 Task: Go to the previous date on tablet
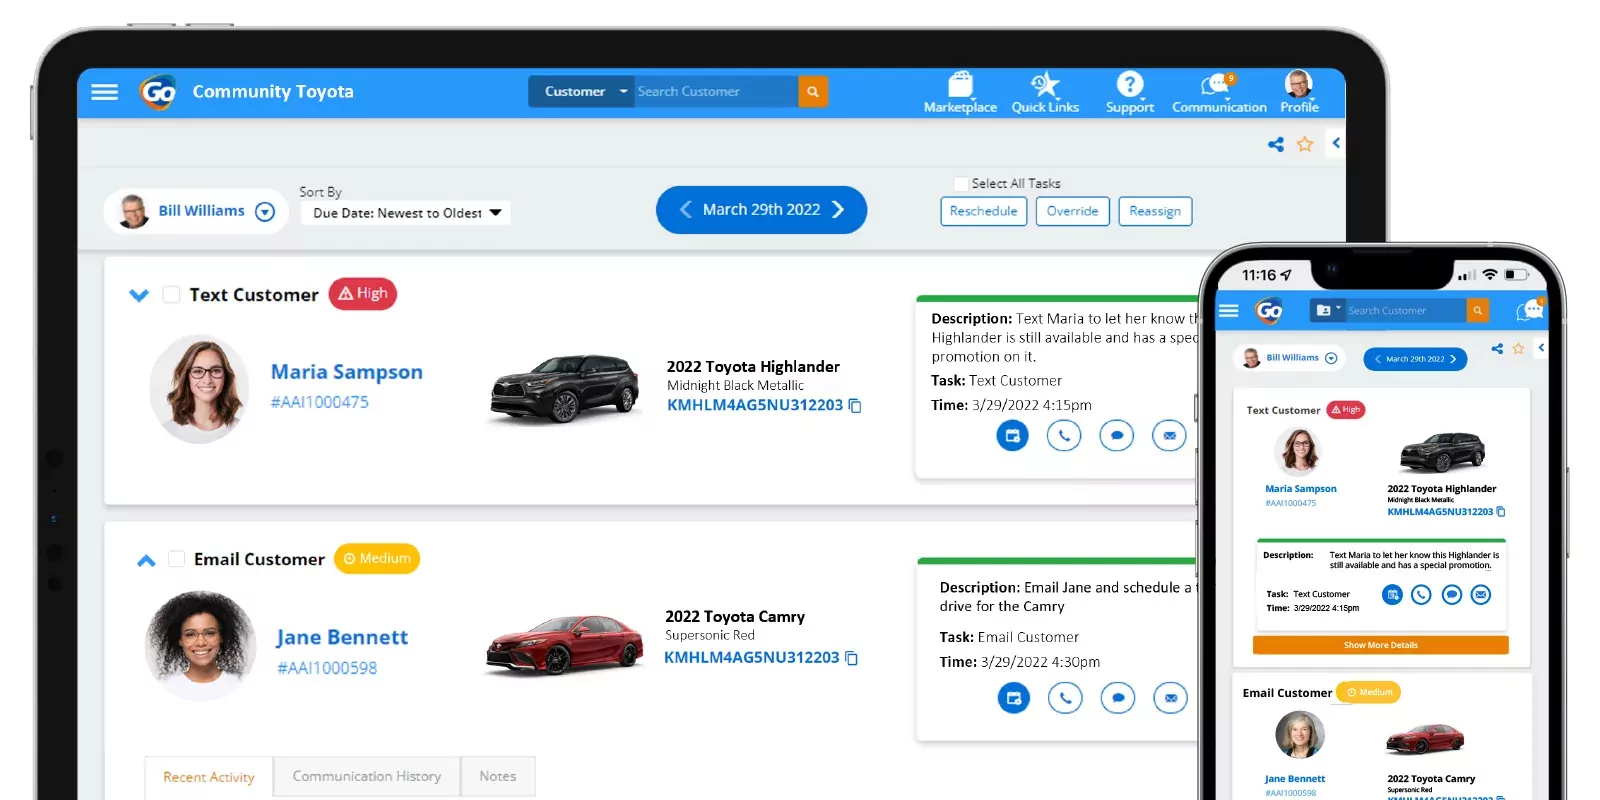[x=685, y=209]
